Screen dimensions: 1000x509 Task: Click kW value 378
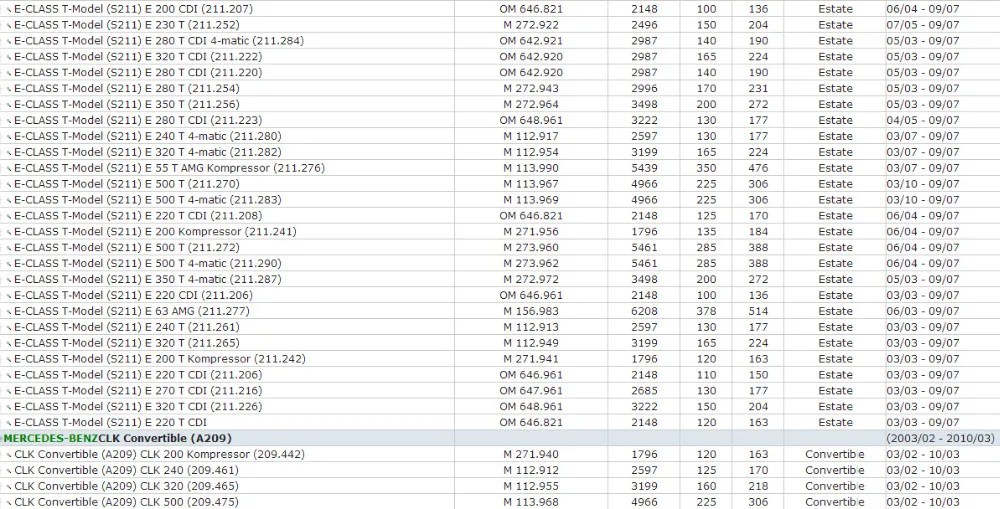[706, 311]
